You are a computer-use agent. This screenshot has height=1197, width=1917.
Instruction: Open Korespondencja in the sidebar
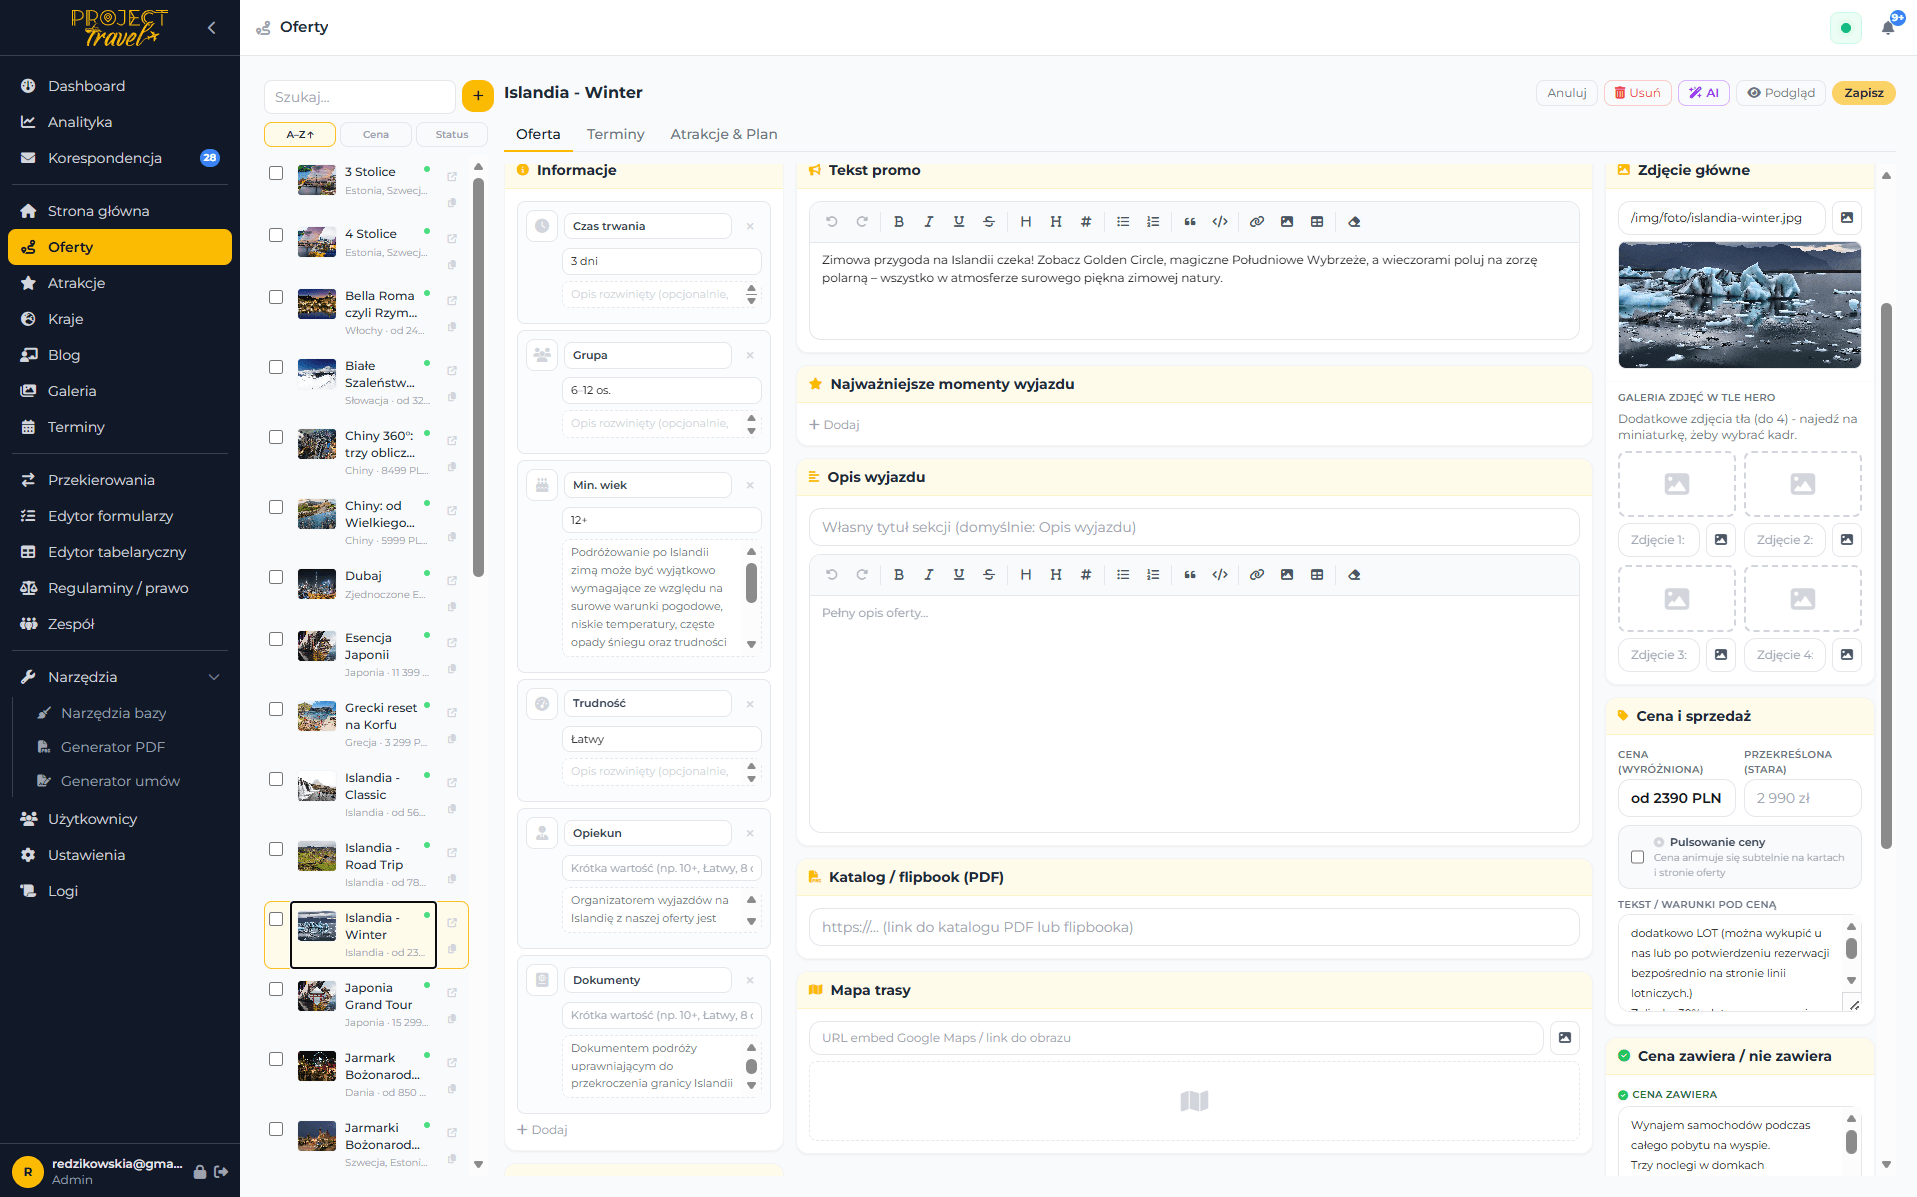pyautogui.click(x=120, y=158)
